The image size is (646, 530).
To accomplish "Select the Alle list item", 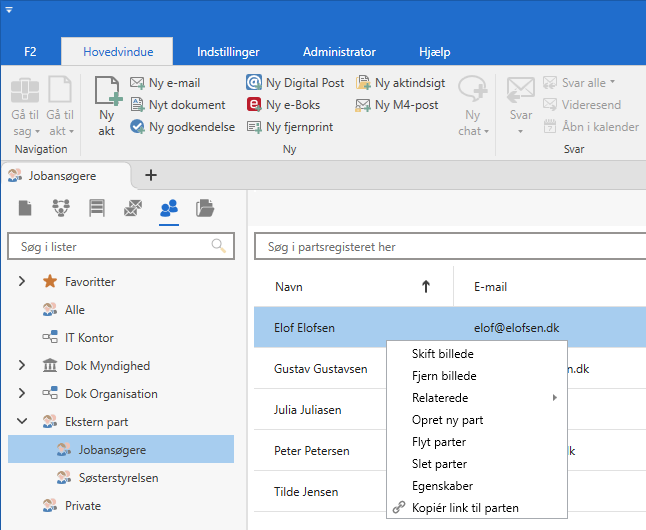I will 74,310.
